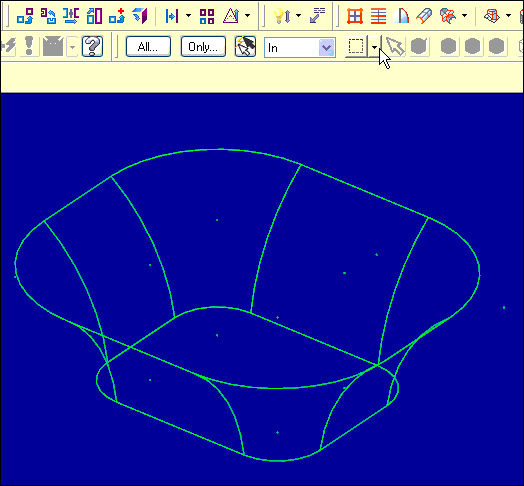Click the grayed dropdown arrow beside the box icon
Screen dimensions: 524x486
72,47
